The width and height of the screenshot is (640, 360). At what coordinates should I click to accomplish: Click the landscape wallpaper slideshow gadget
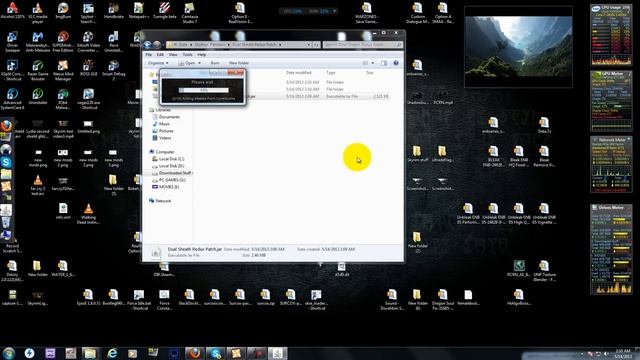coord(518,47)
